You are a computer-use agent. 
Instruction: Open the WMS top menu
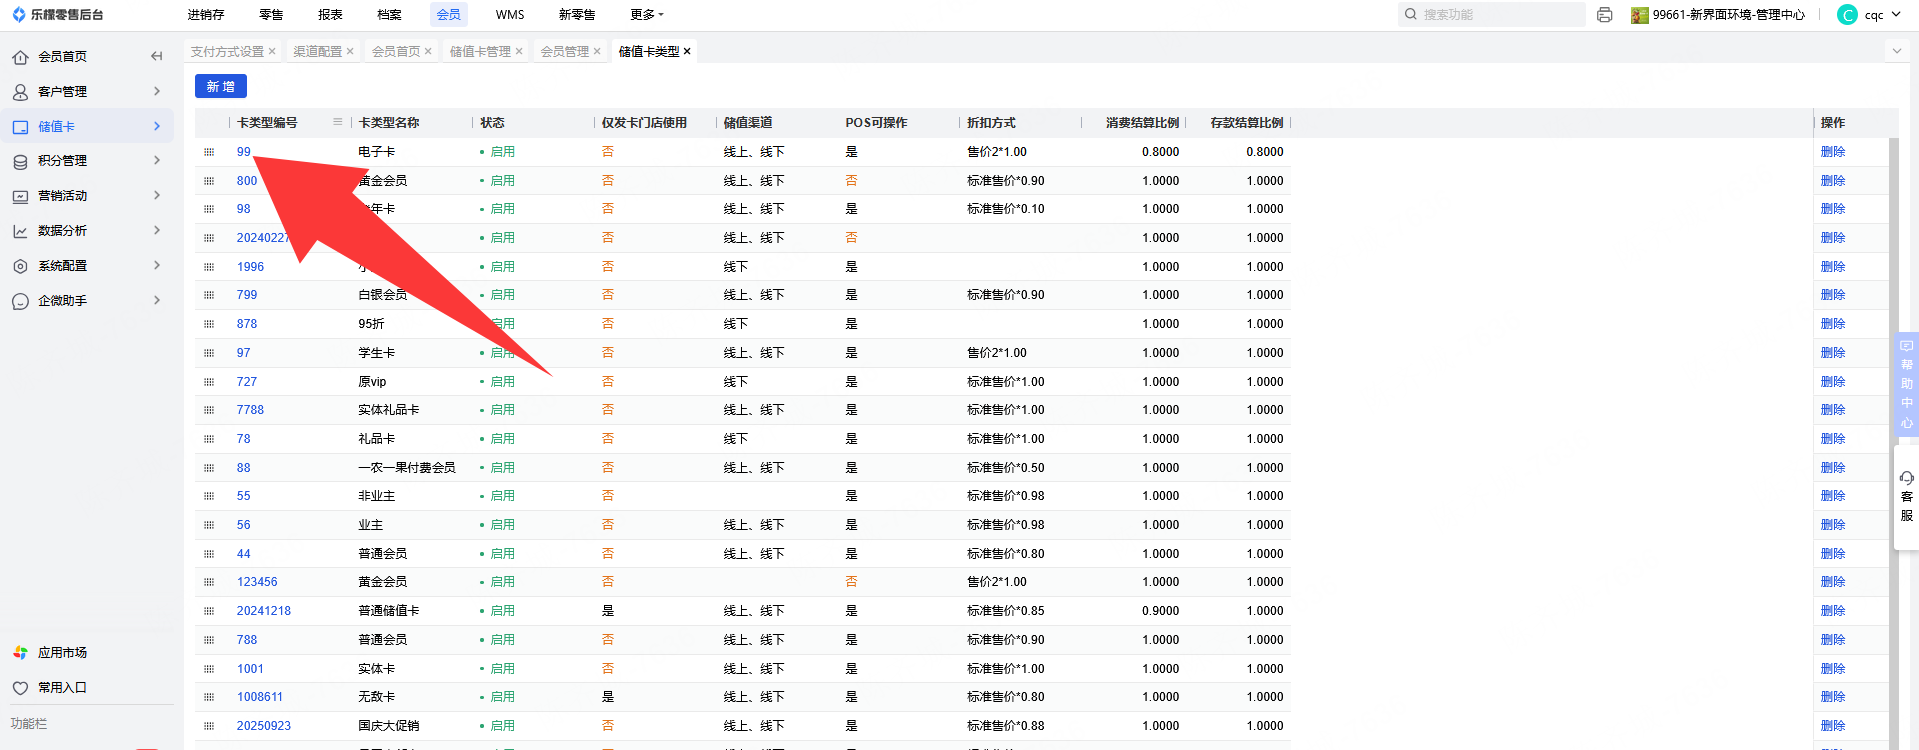tap(510, 15)
